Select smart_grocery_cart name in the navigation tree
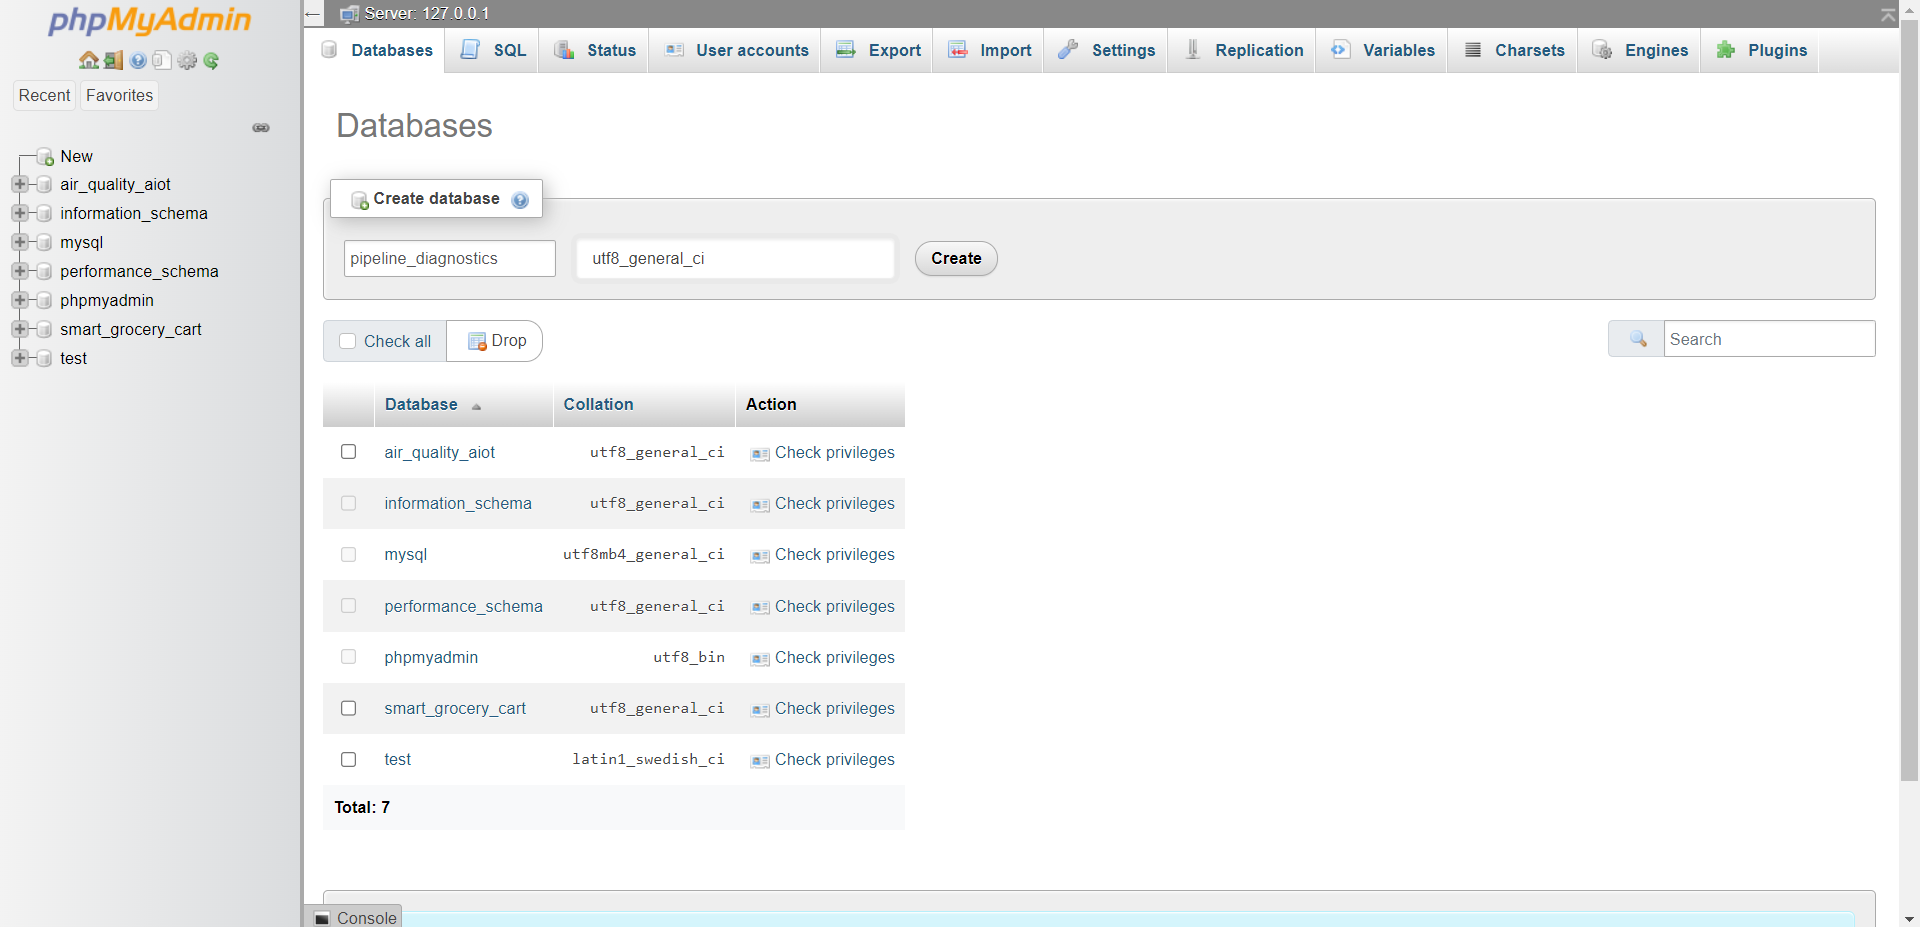The width and height of the screenshot is (1920, 927). pos(131,330)
